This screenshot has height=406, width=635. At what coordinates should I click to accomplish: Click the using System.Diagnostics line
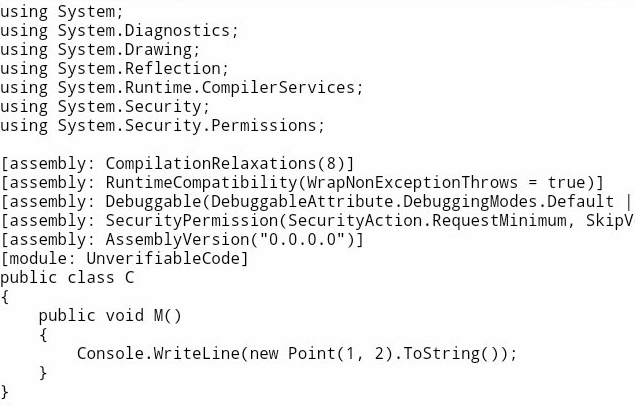click(x=119, y=31)
